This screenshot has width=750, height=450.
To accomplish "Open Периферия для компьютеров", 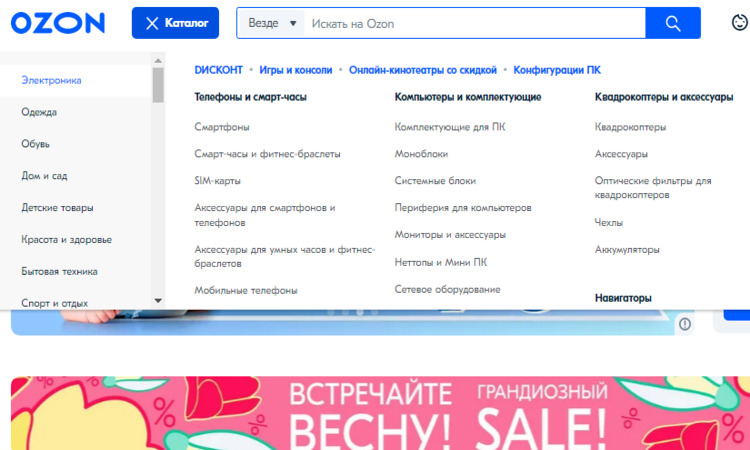I will click(463, 208).
